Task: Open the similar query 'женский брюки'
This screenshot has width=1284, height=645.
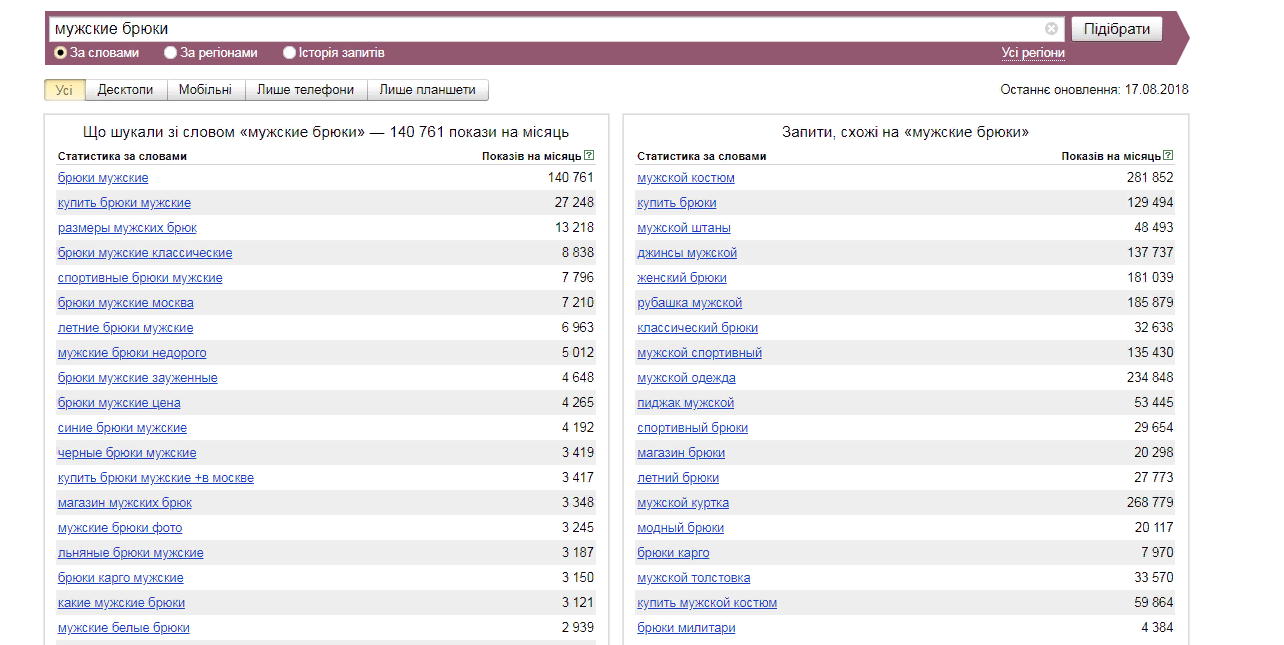Action: point(682,278)
